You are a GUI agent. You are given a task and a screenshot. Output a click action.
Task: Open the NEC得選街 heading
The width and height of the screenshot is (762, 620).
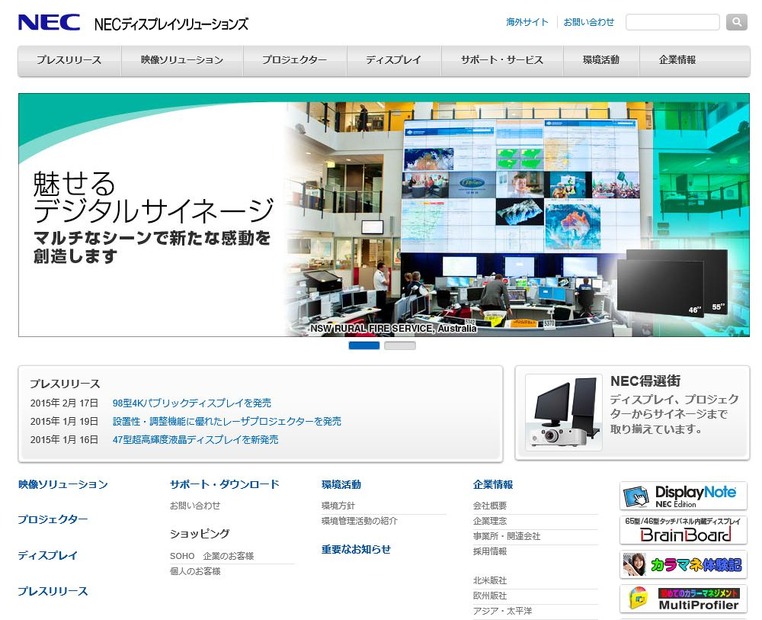pos(645,381)
